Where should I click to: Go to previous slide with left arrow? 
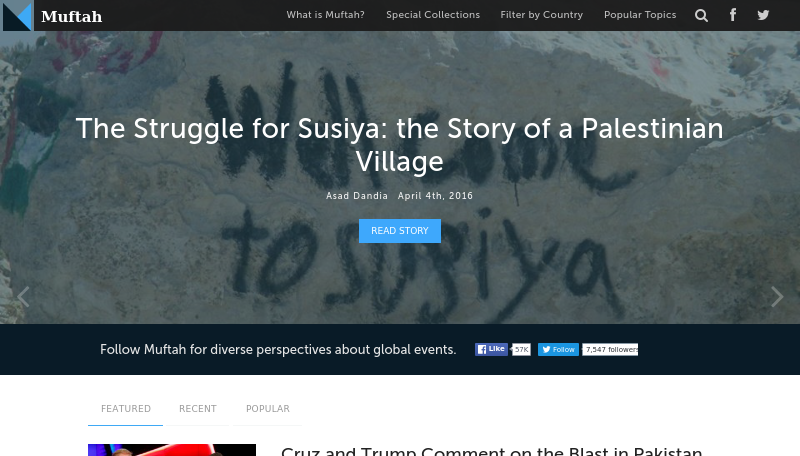click(23, 296)
